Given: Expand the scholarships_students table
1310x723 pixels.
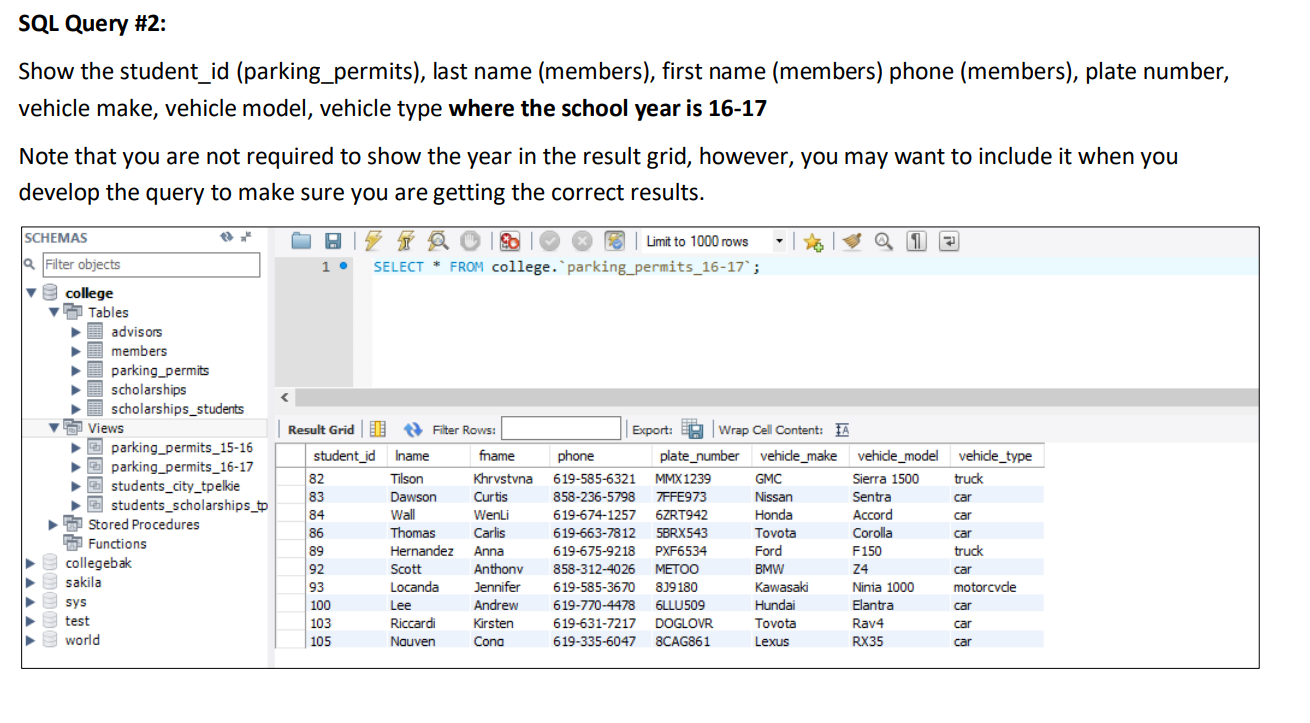Looking at the screenshot, I should 75,408.
